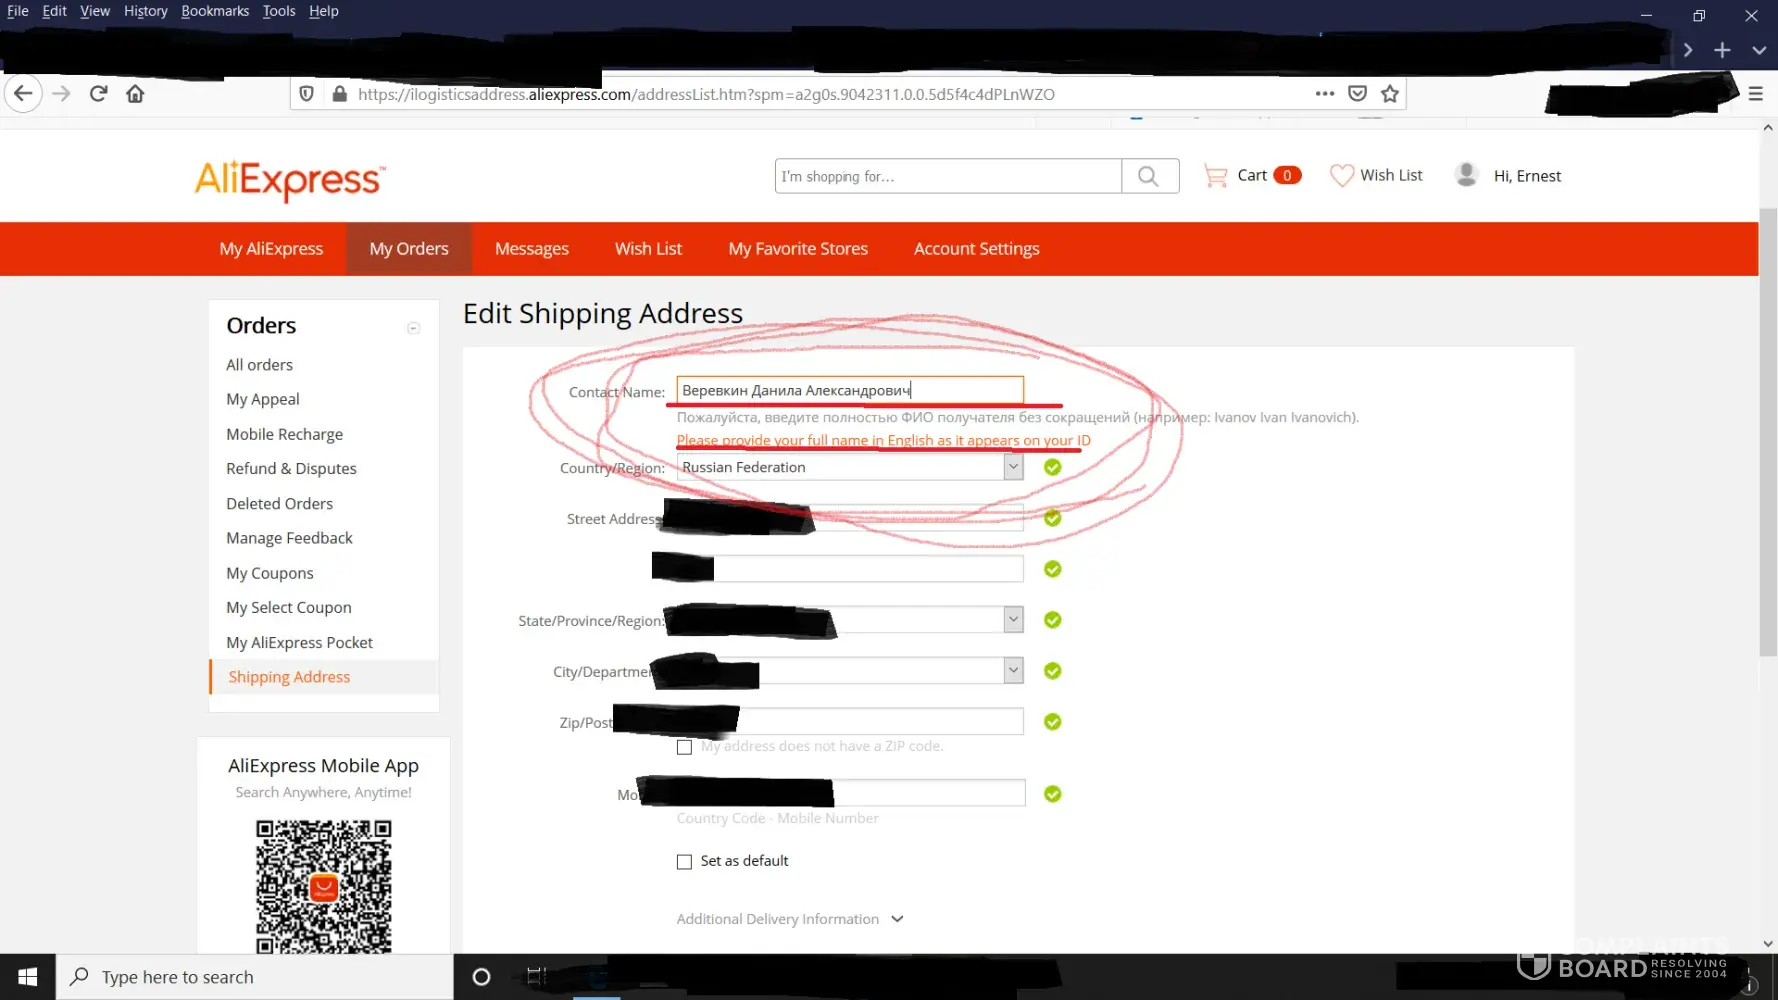Open the File menu
The height and width of the screenshot is (1000, 1778).
pyautogui.click(x=18, y=11)
